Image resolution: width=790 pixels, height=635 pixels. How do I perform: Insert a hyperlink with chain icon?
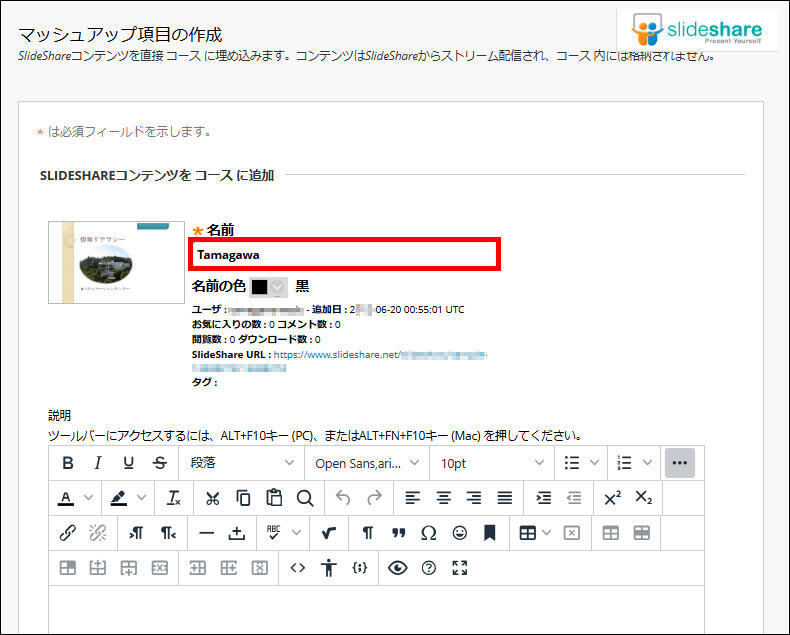coord(68,533)
